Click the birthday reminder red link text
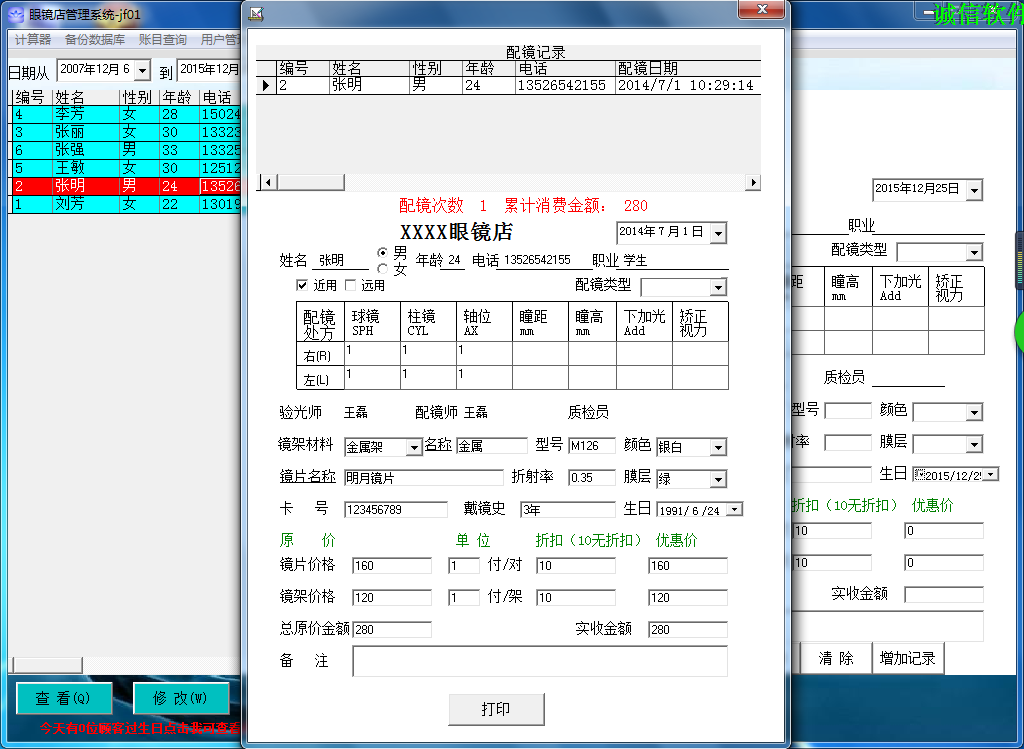This screenshot has height=749, width=1024. point(140,727)
